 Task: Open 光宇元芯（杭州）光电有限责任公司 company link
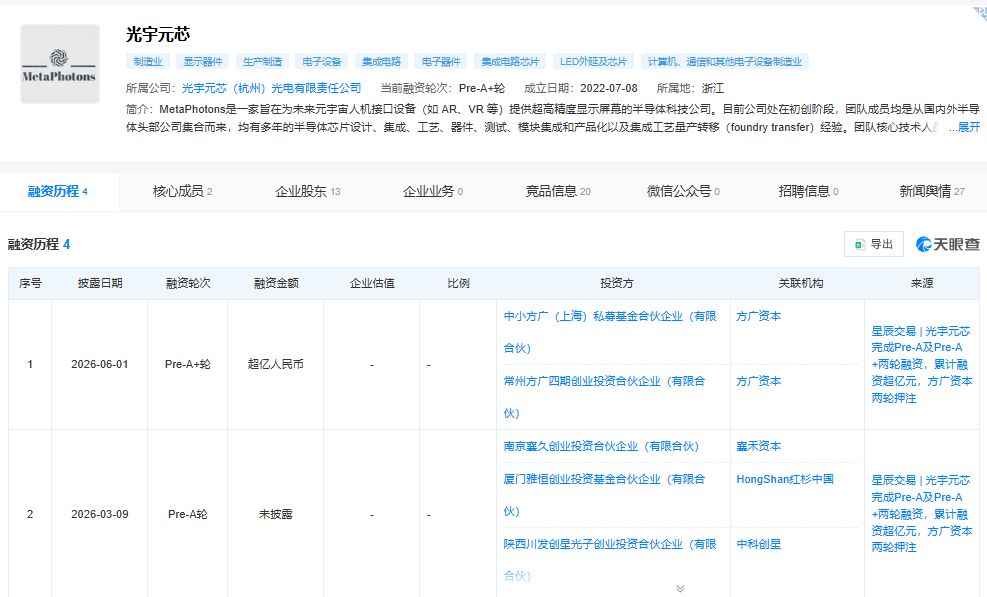[x=272, y=88]
